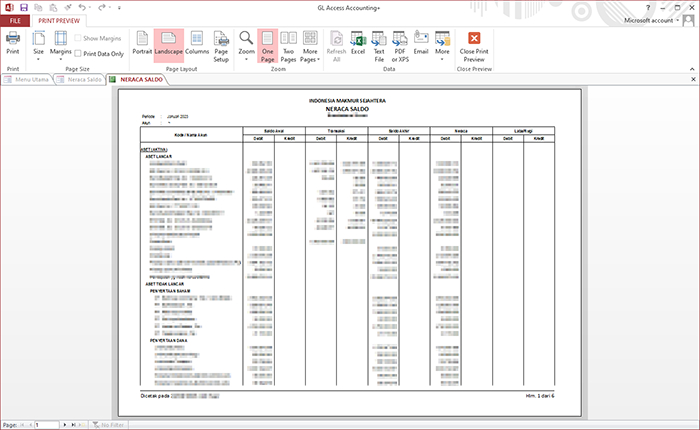Export report to Excel
This screenshot has width=700, height=430.
pyautogui.click(x=357, y=43)
